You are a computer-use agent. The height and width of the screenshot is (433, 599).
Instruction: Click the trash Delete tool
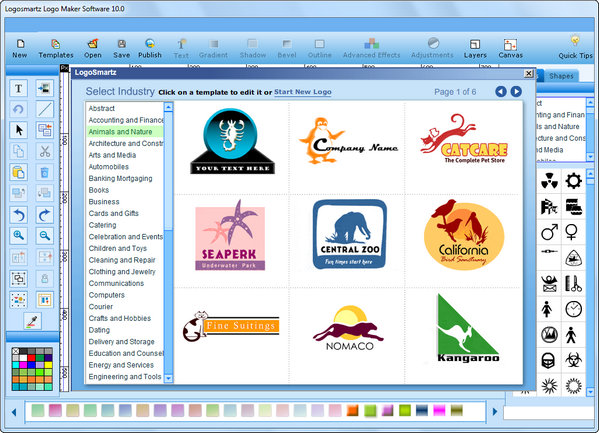pos(45,172)
